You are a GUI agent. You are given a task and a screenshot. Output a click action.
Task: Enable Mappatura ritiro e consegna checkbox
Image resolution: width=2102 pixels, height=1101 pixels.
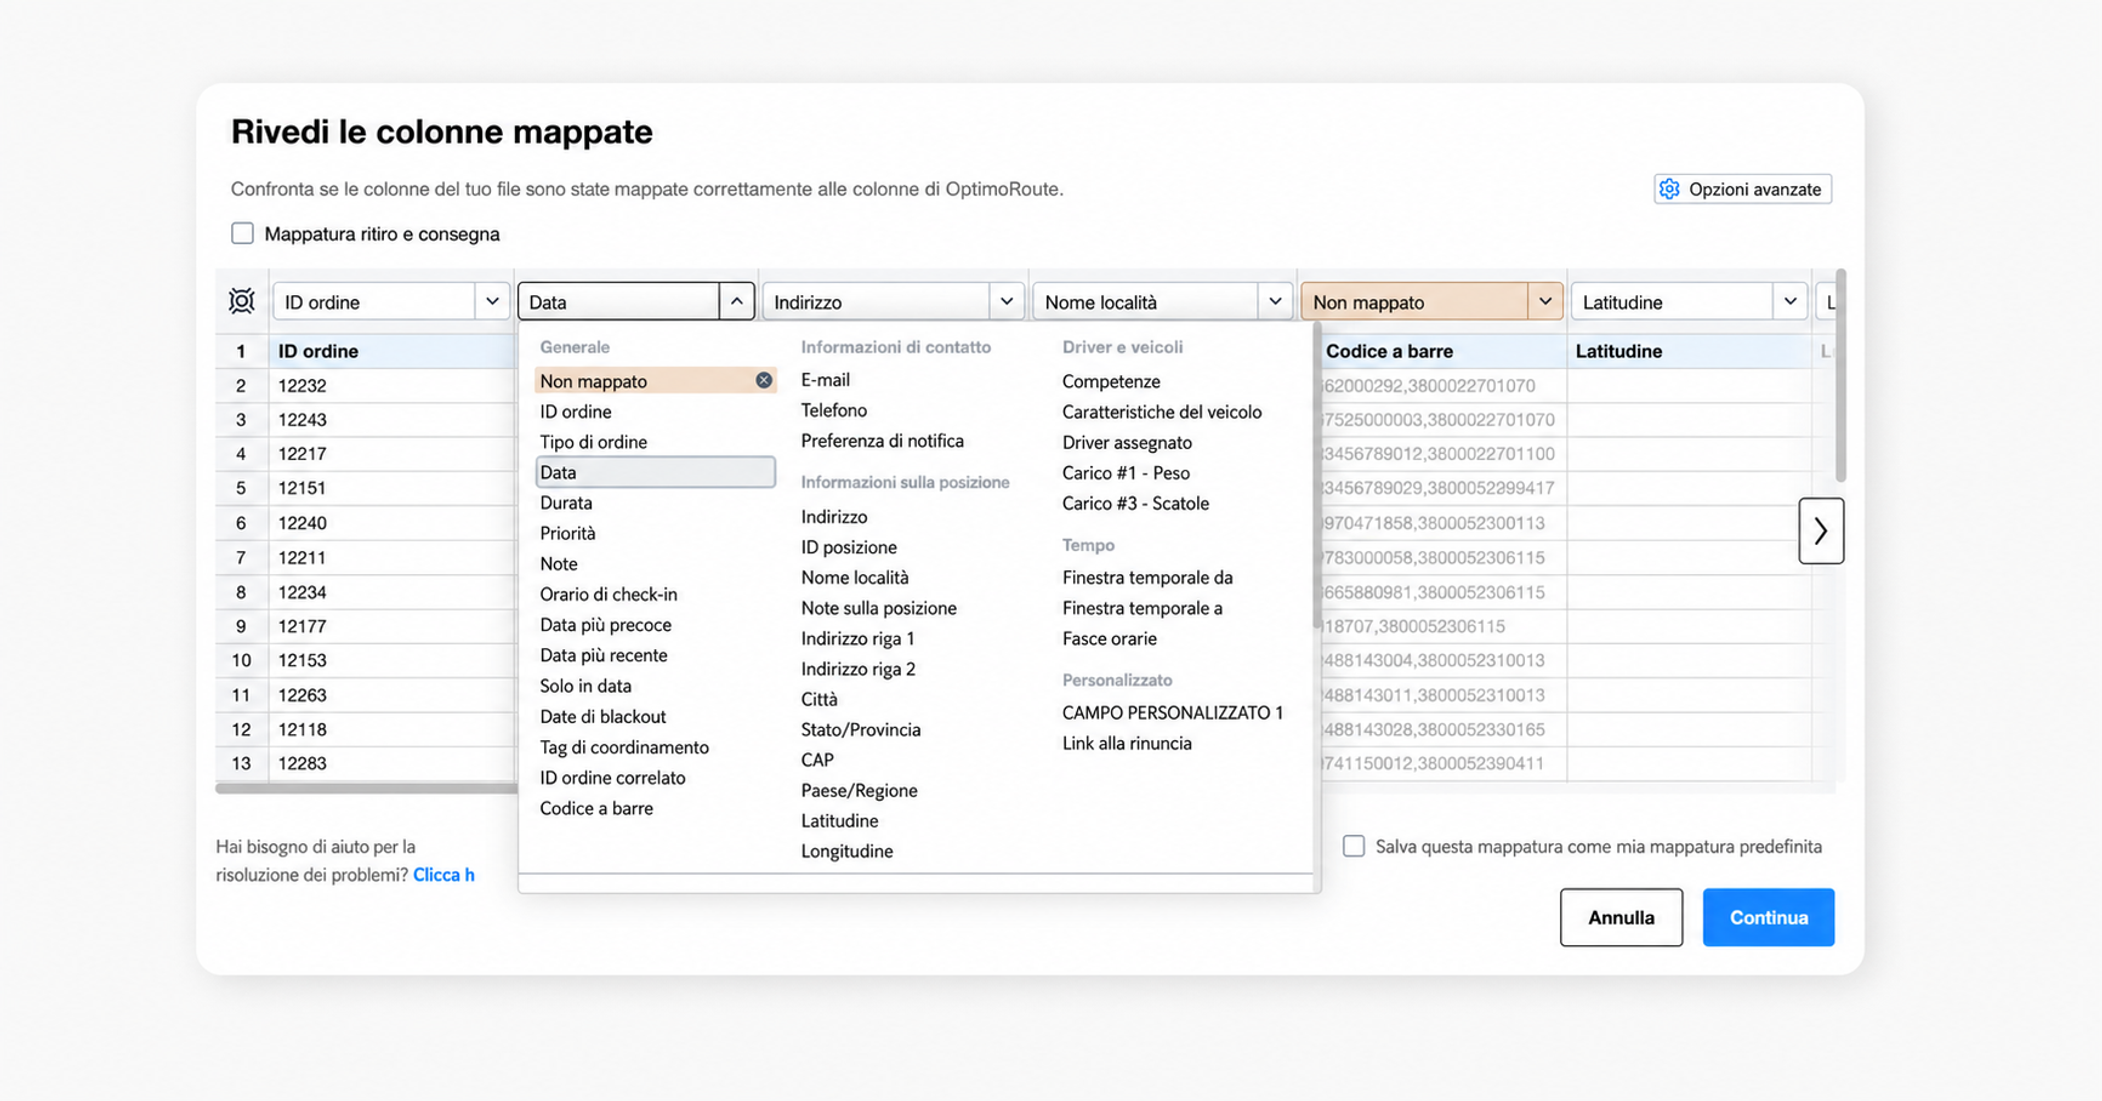coord(242,233)
